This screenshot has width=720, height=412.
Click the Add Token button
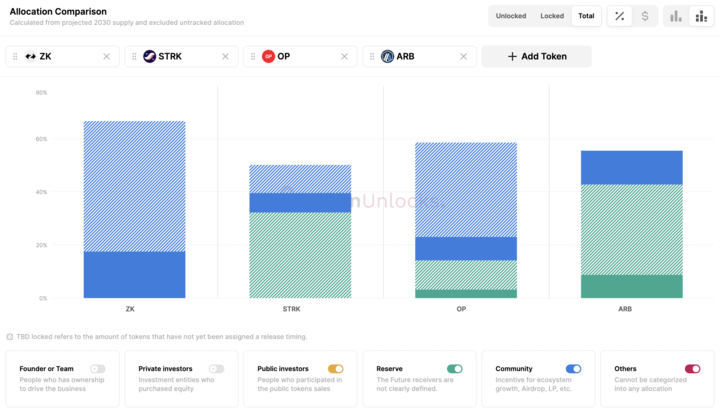536,56
